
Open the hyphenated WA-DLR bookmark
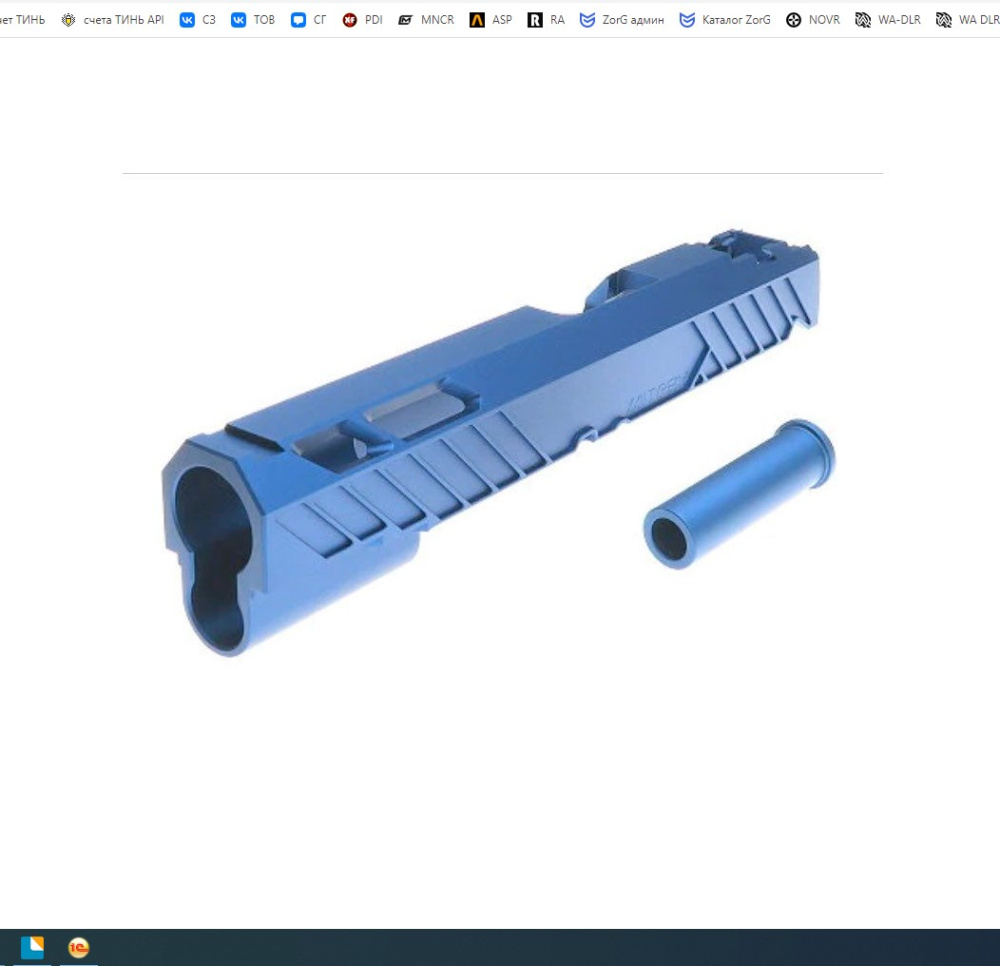click(888, 20)
